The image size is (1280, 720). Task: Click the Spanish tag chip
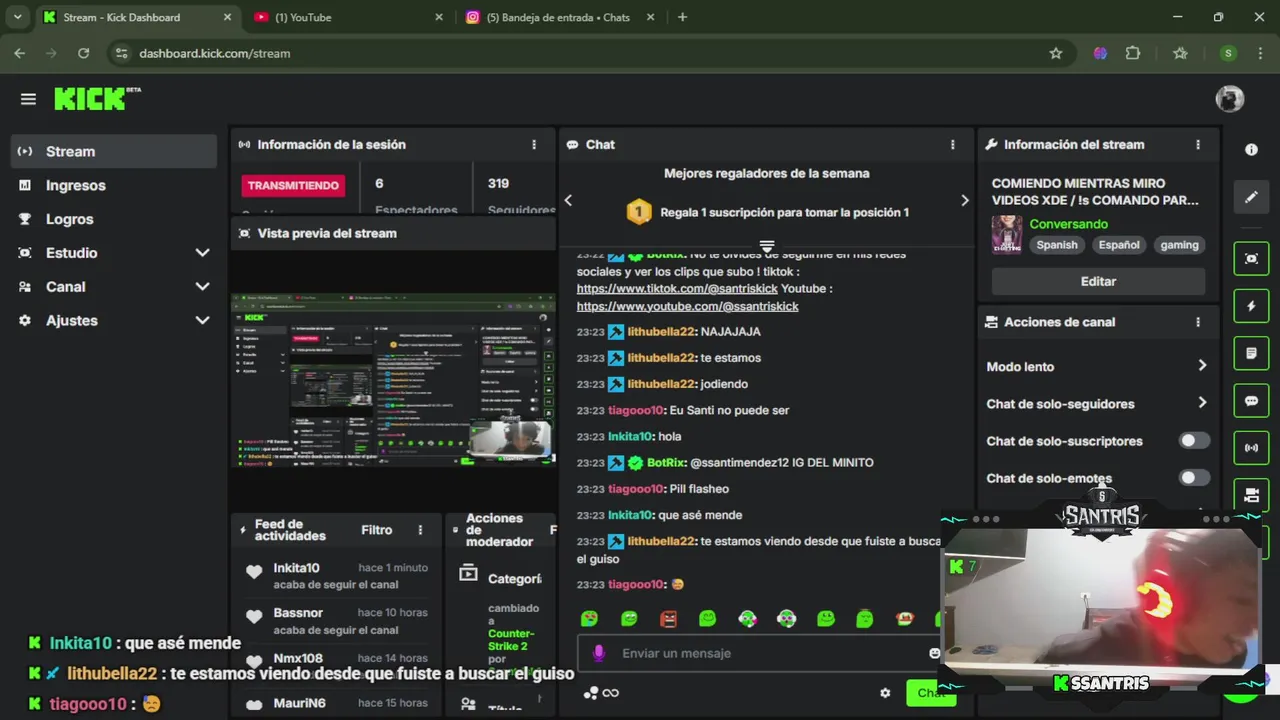click(1057, 245)
